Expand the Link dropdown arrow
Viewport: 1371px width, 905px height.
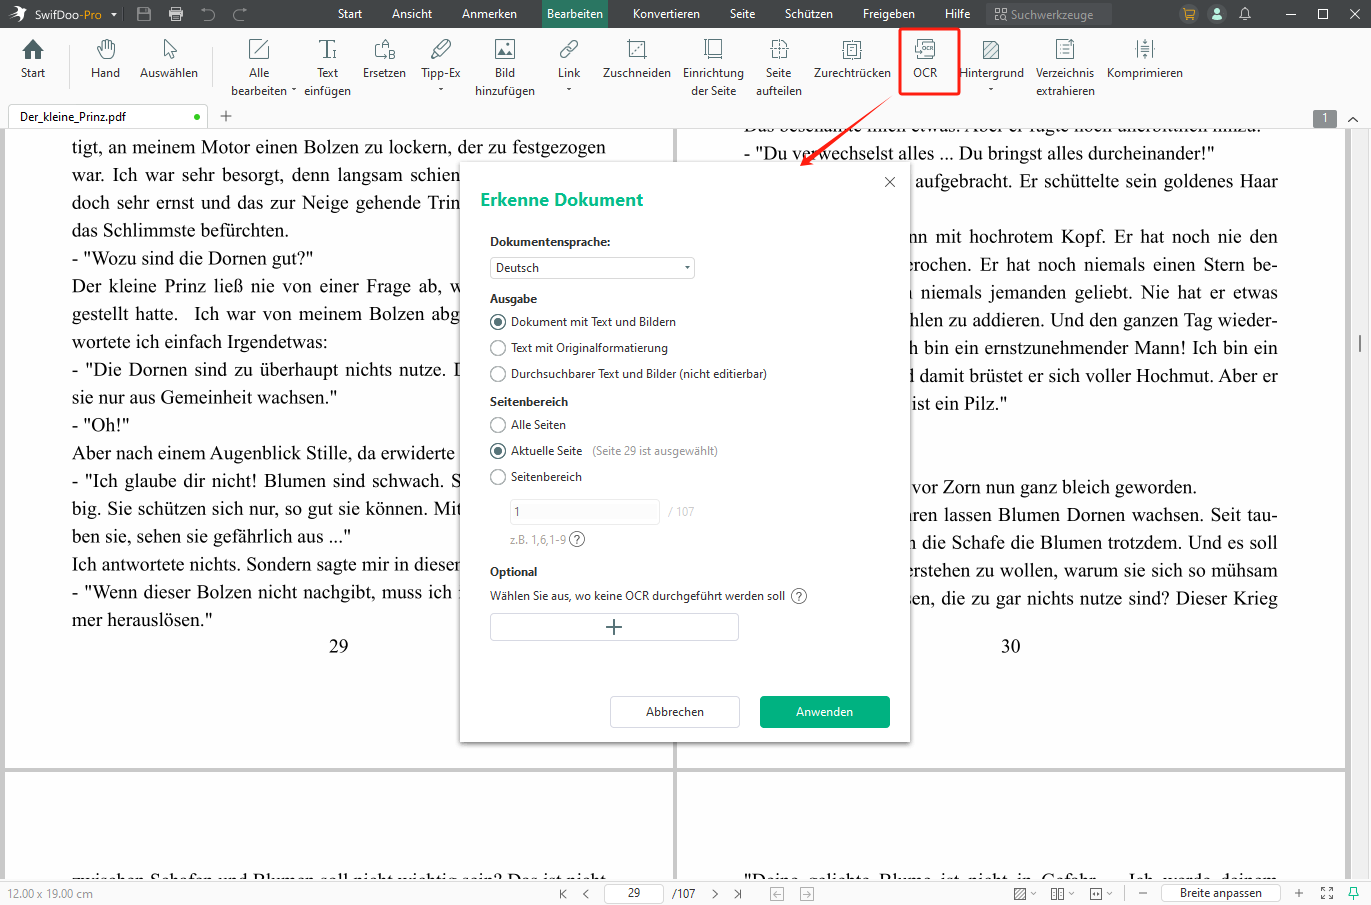(x=569, y=90)
